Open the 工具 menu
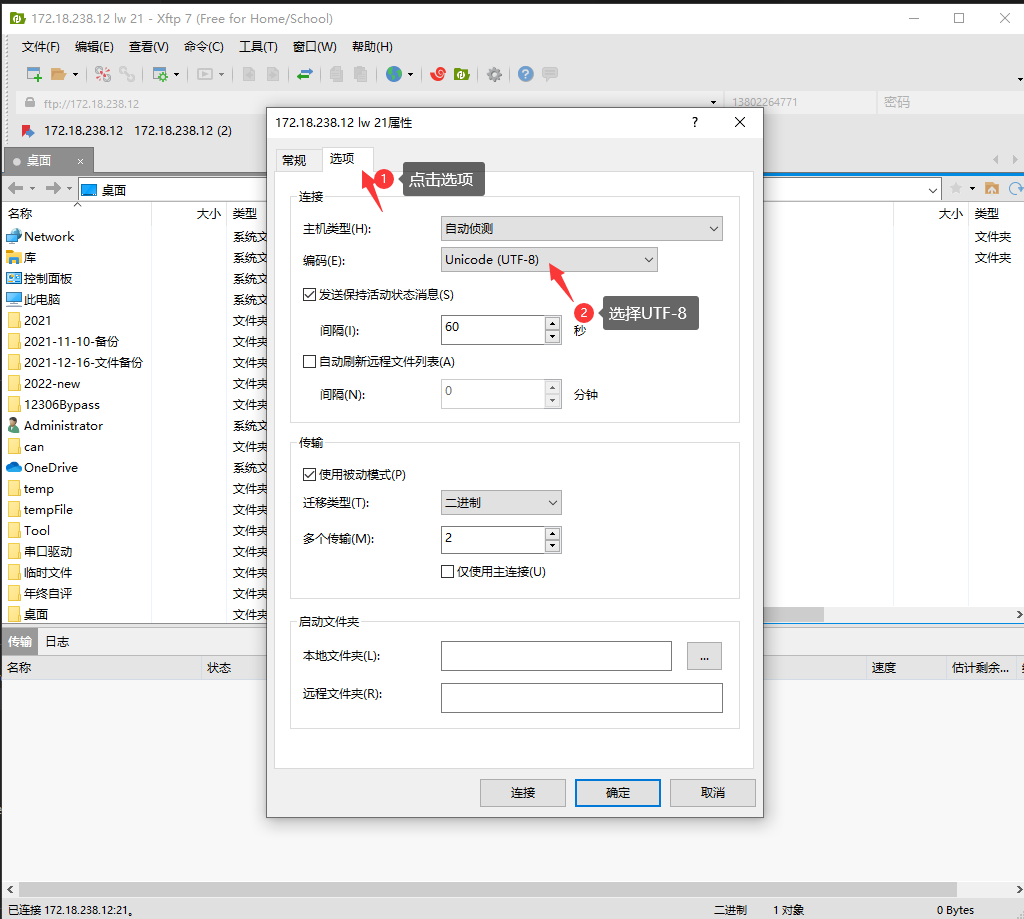The width and height of the screenshot is (1024, 919). pos(256,46)
